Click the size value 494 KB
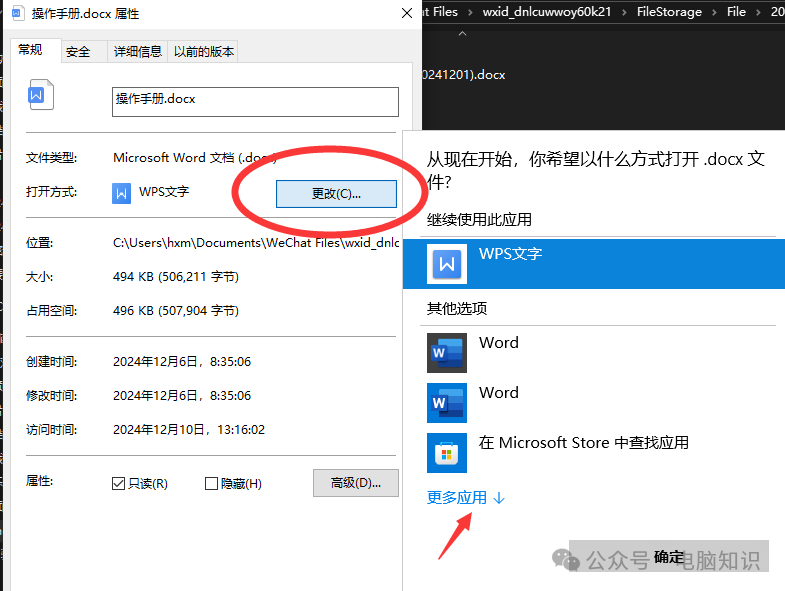 176,276
